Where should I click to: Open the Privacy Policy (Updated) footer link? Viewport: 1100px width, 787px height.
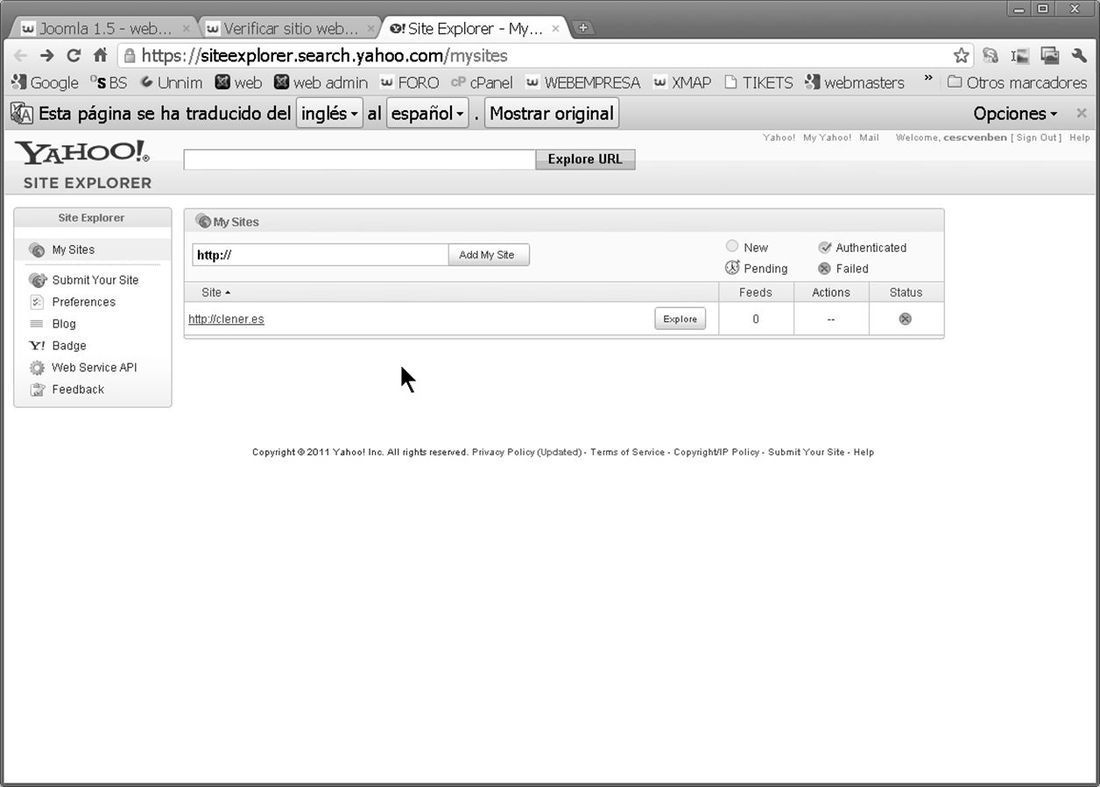527,452
